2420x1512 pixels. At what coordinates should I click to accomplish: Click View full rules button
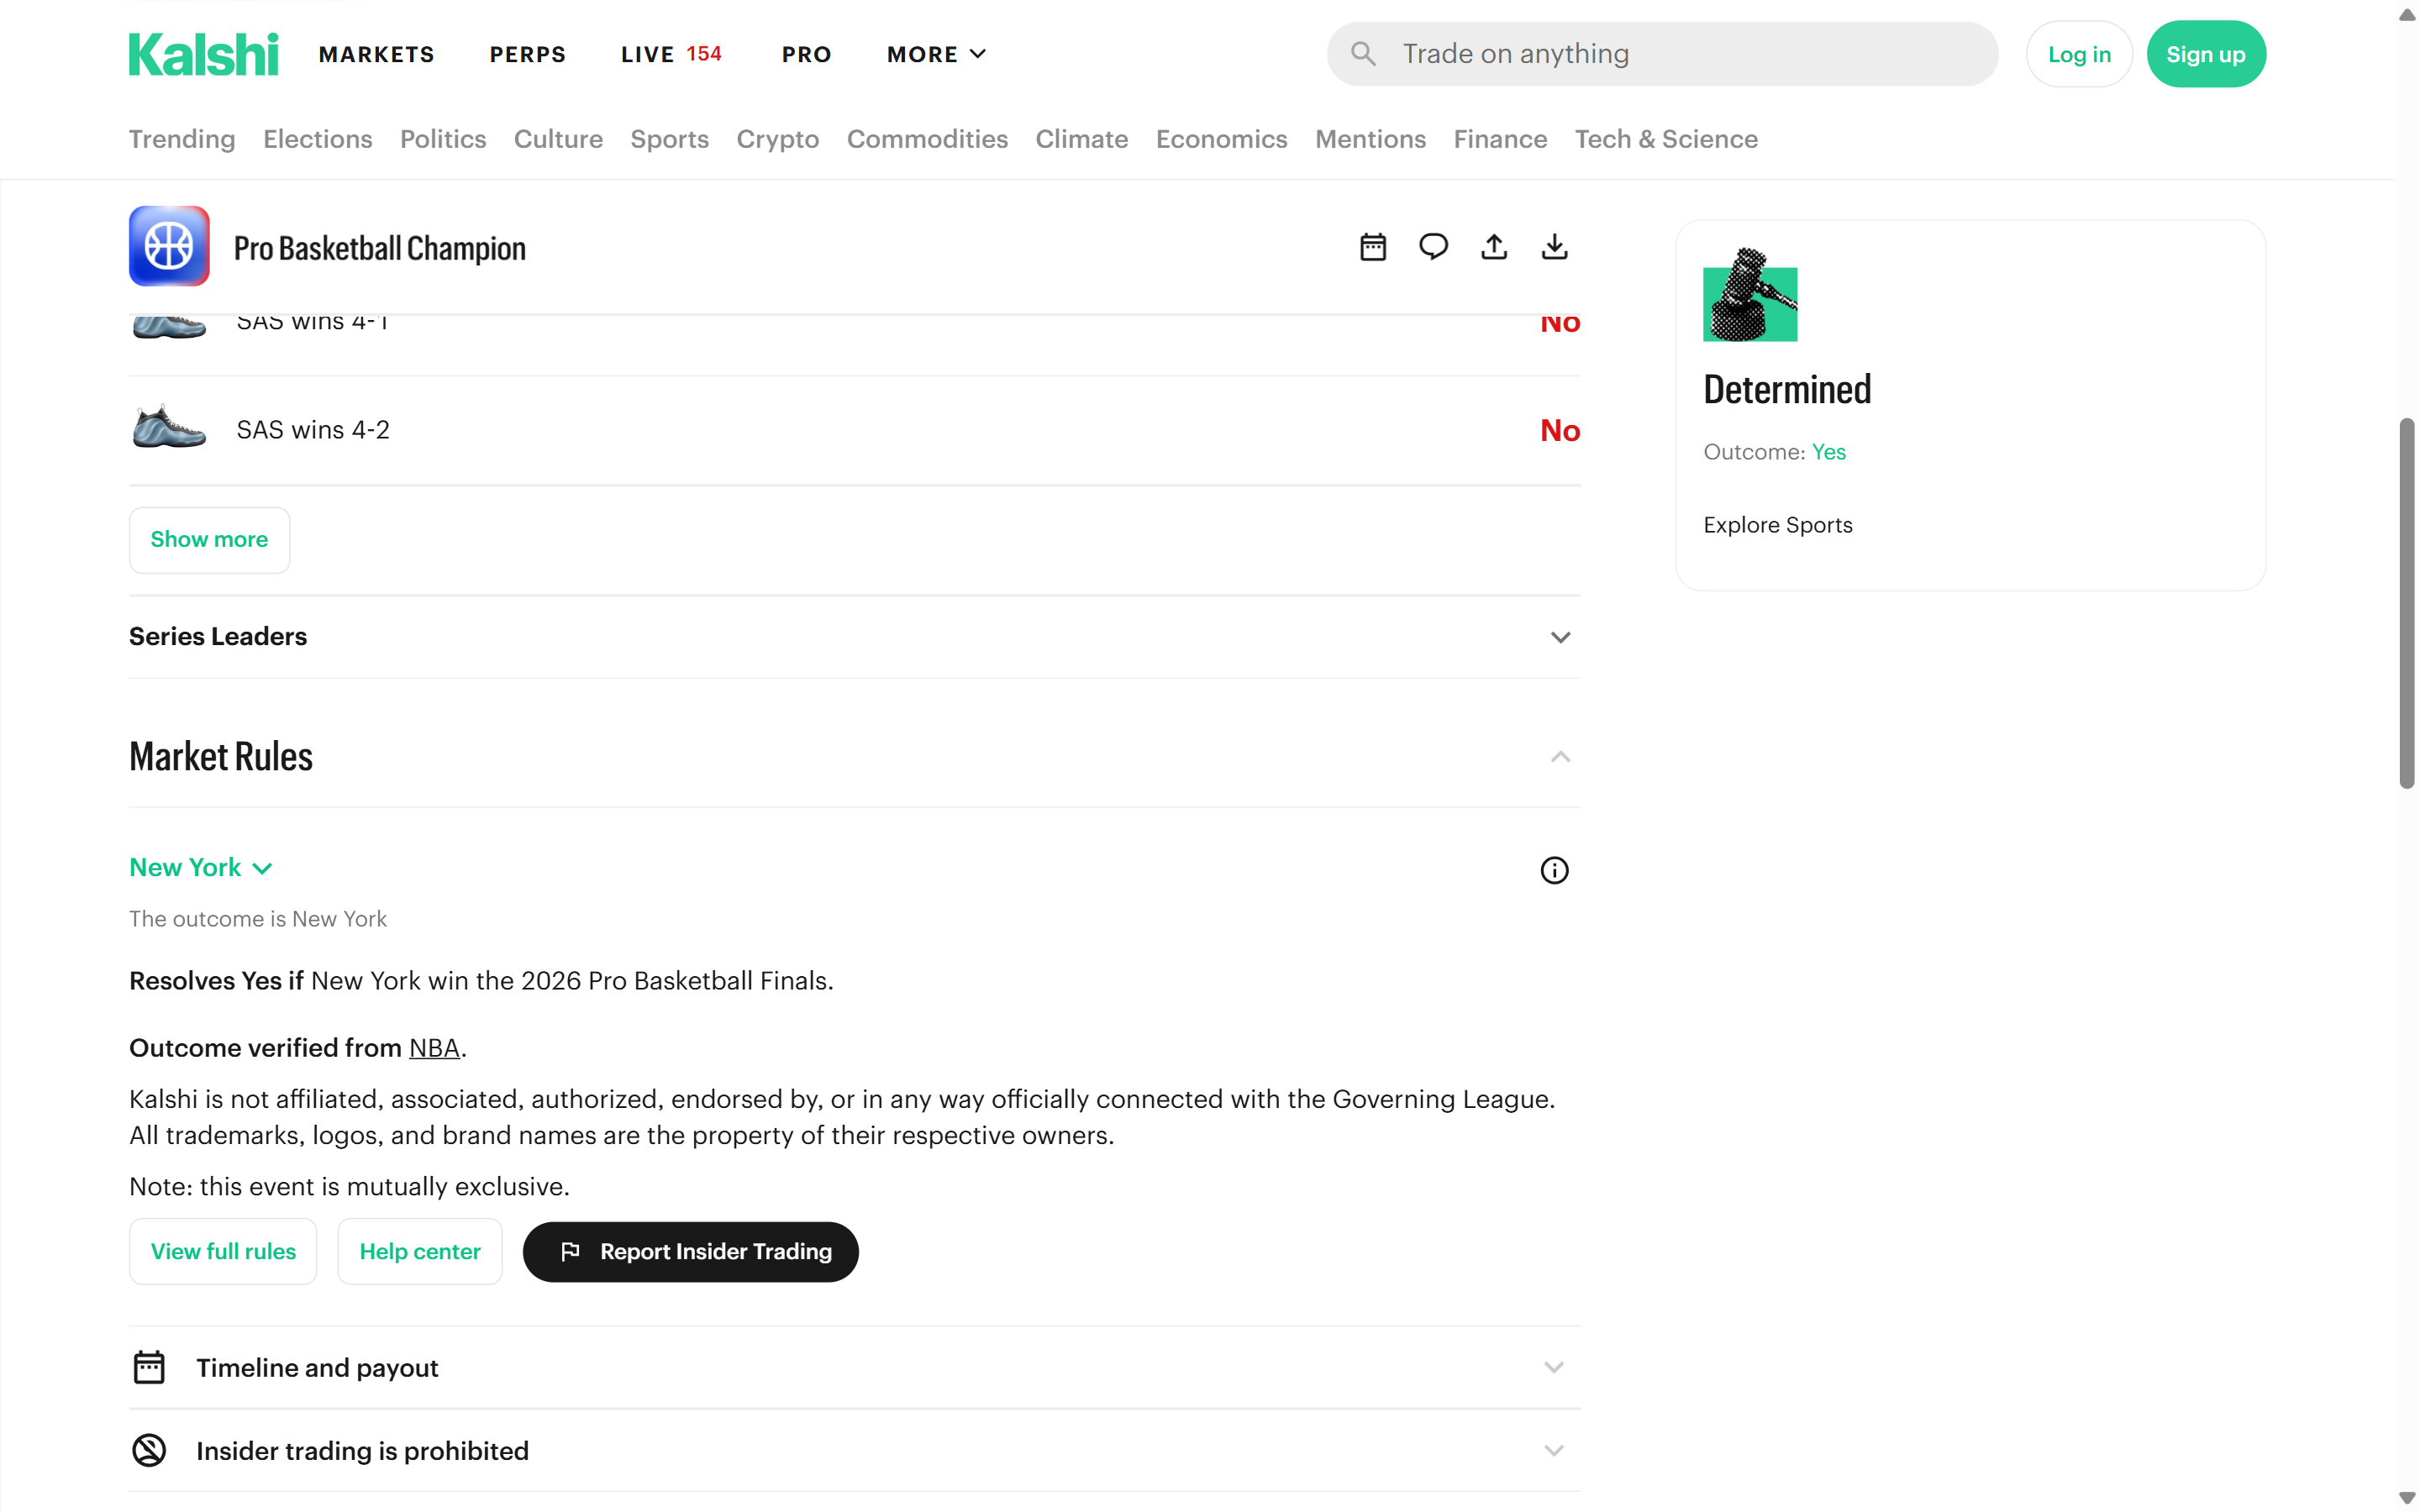tap(223, 1251)
